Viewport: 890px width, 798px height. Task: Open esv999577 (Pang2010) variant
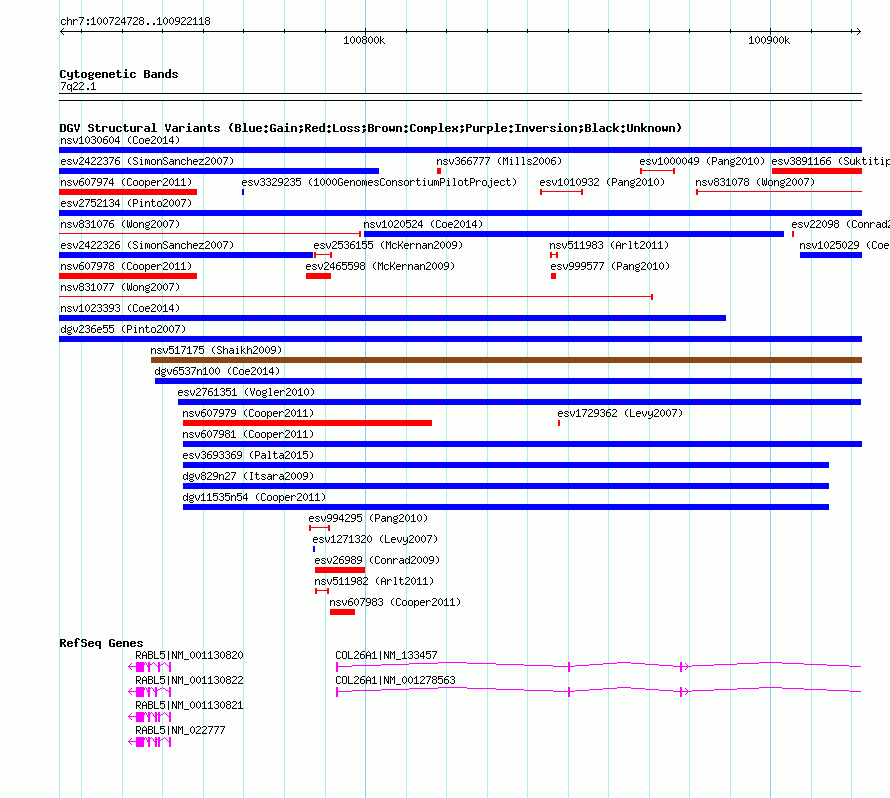(x=610, y=266)
